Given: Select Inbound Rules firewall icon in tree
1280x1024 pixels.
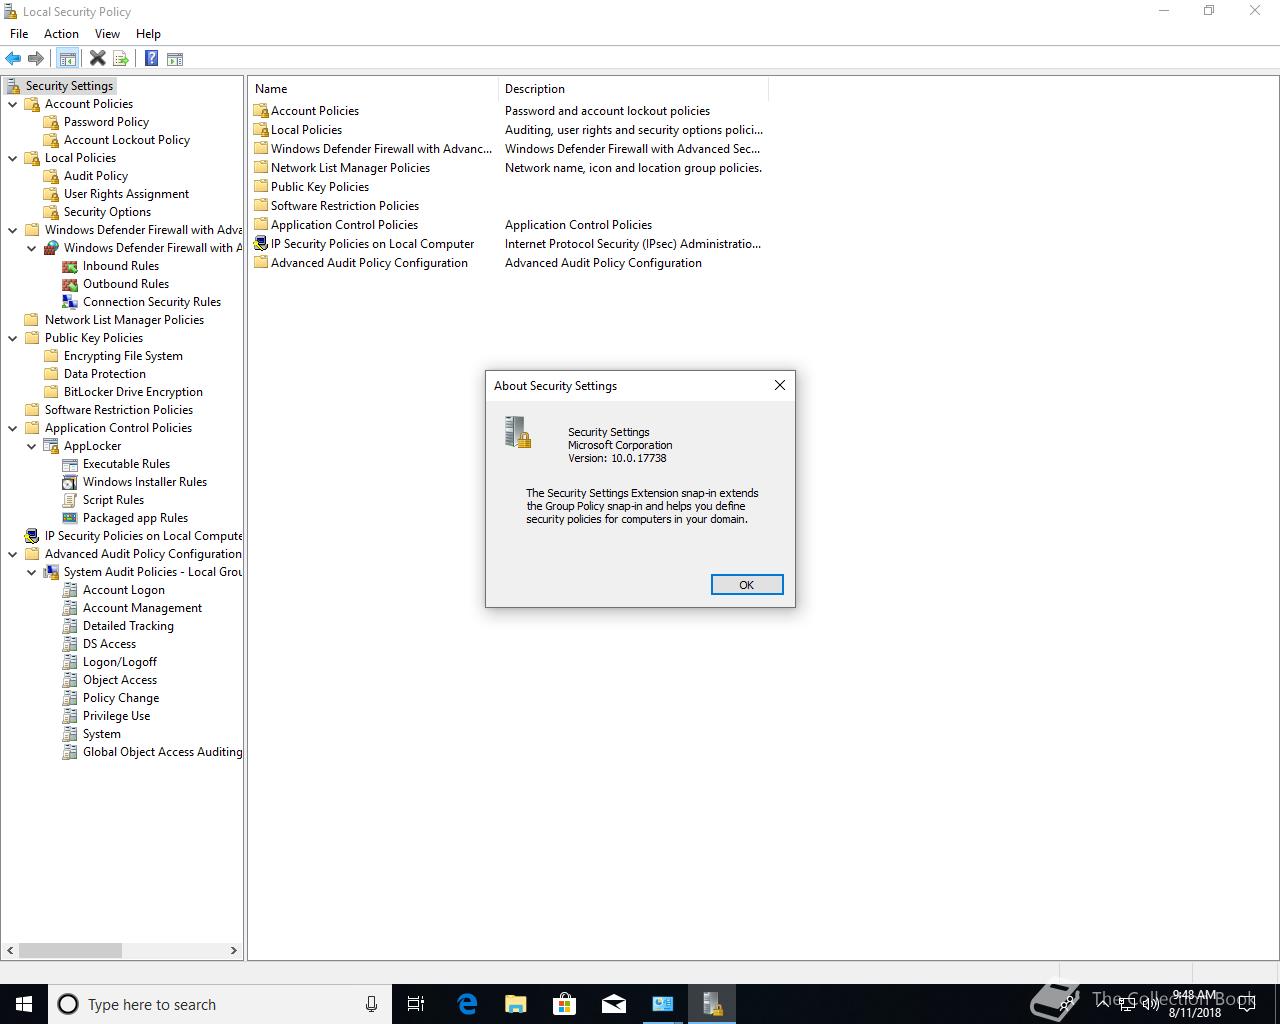Looking at the screenshot, I should point(70,266).
